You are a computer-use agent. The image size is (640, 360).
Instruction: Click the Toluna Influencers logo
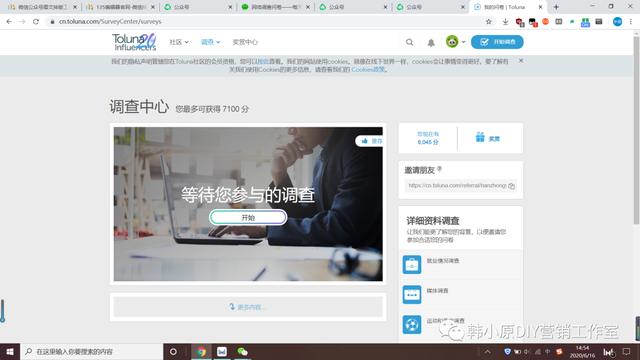134,42
